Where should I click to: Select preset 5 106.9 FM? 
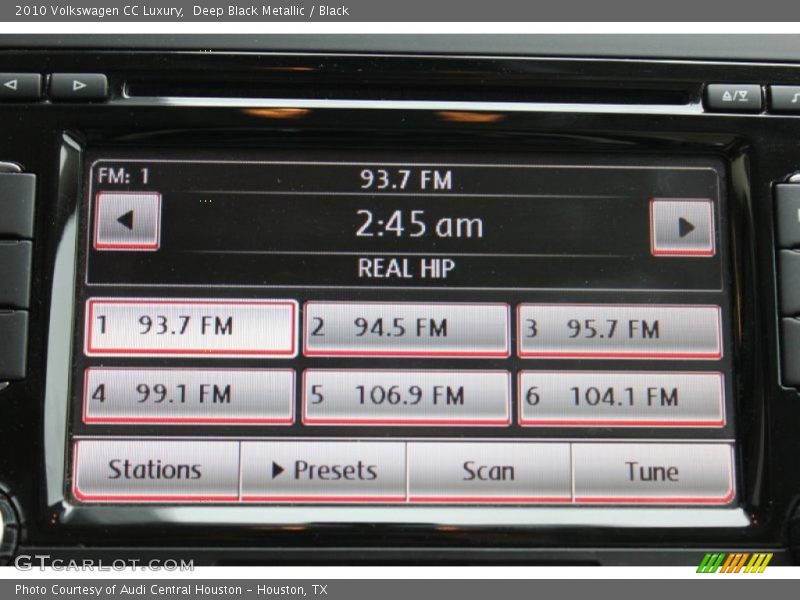point(406,397)
